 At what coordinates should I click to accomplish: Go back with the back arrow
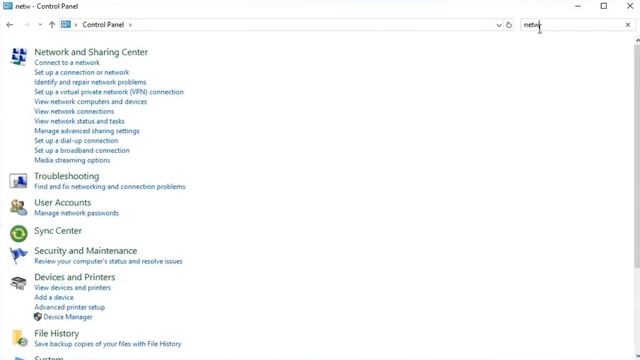point(10,25)
